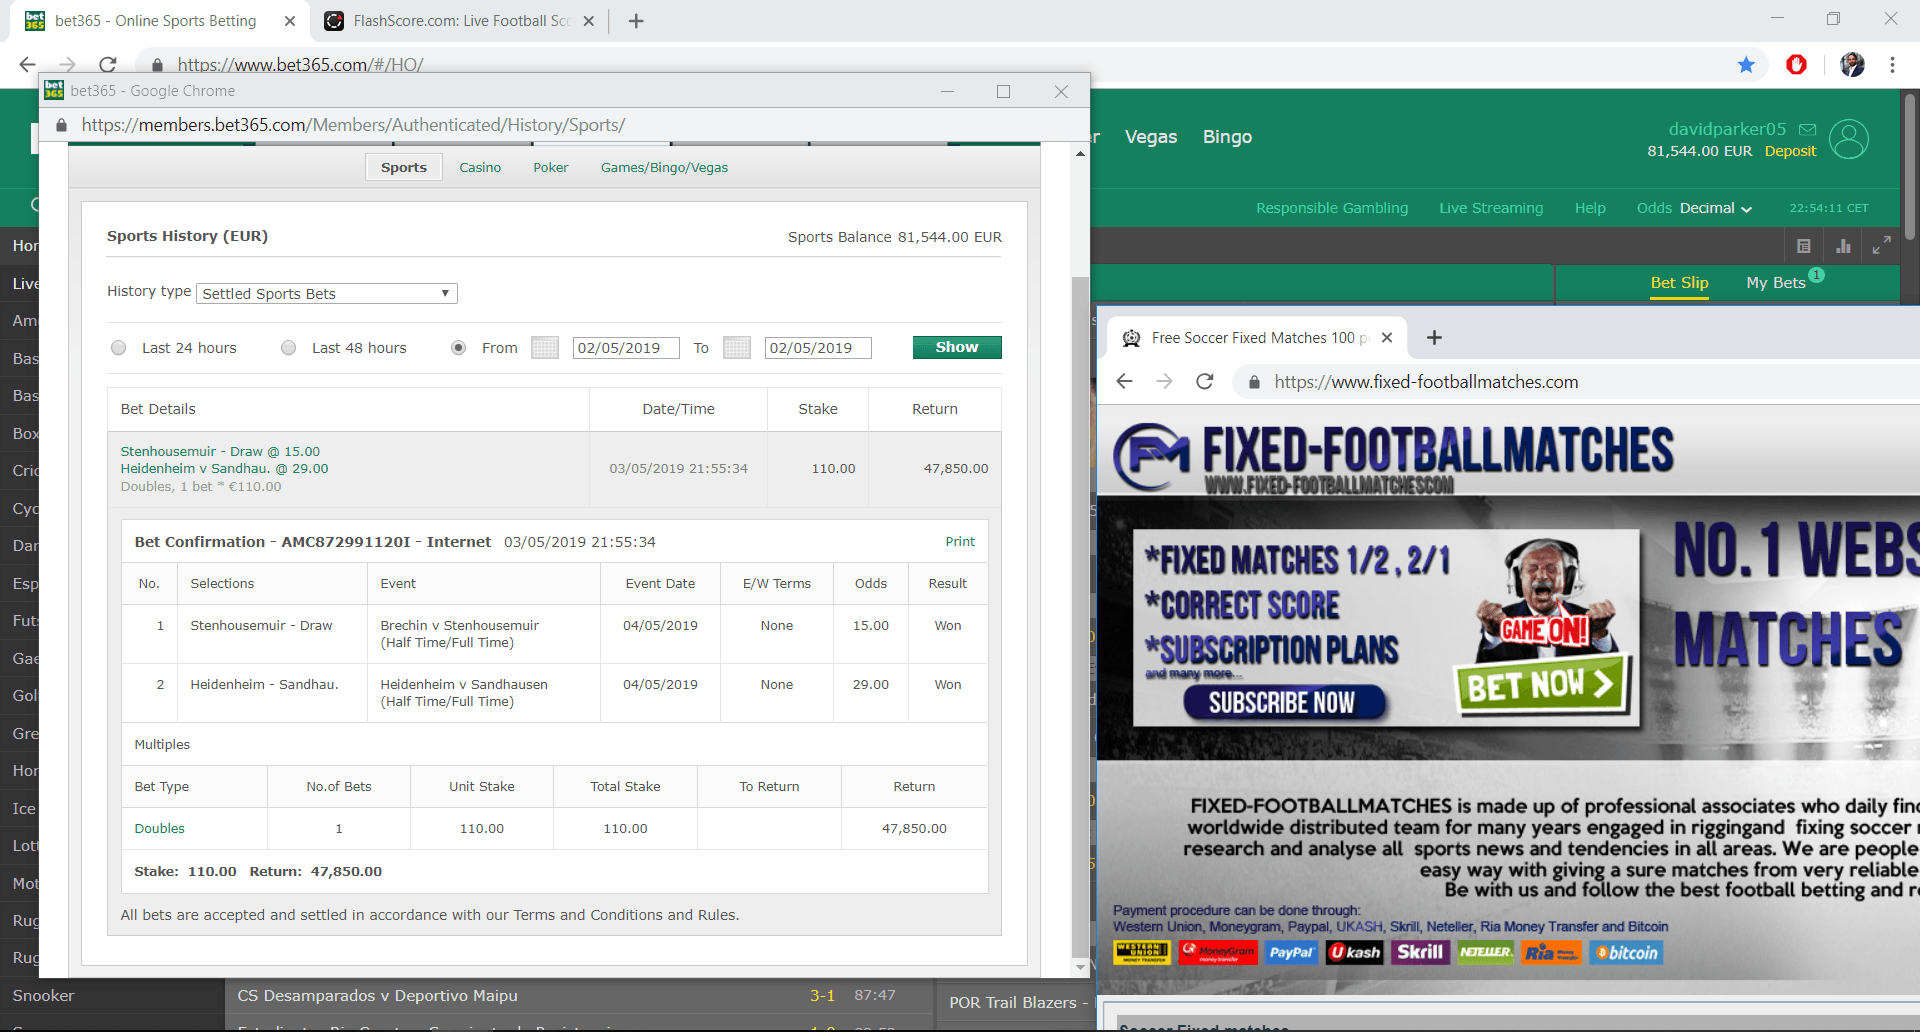Select Last 48 hours radio button
The image size is (1920, 1032).
pos(289,348)
